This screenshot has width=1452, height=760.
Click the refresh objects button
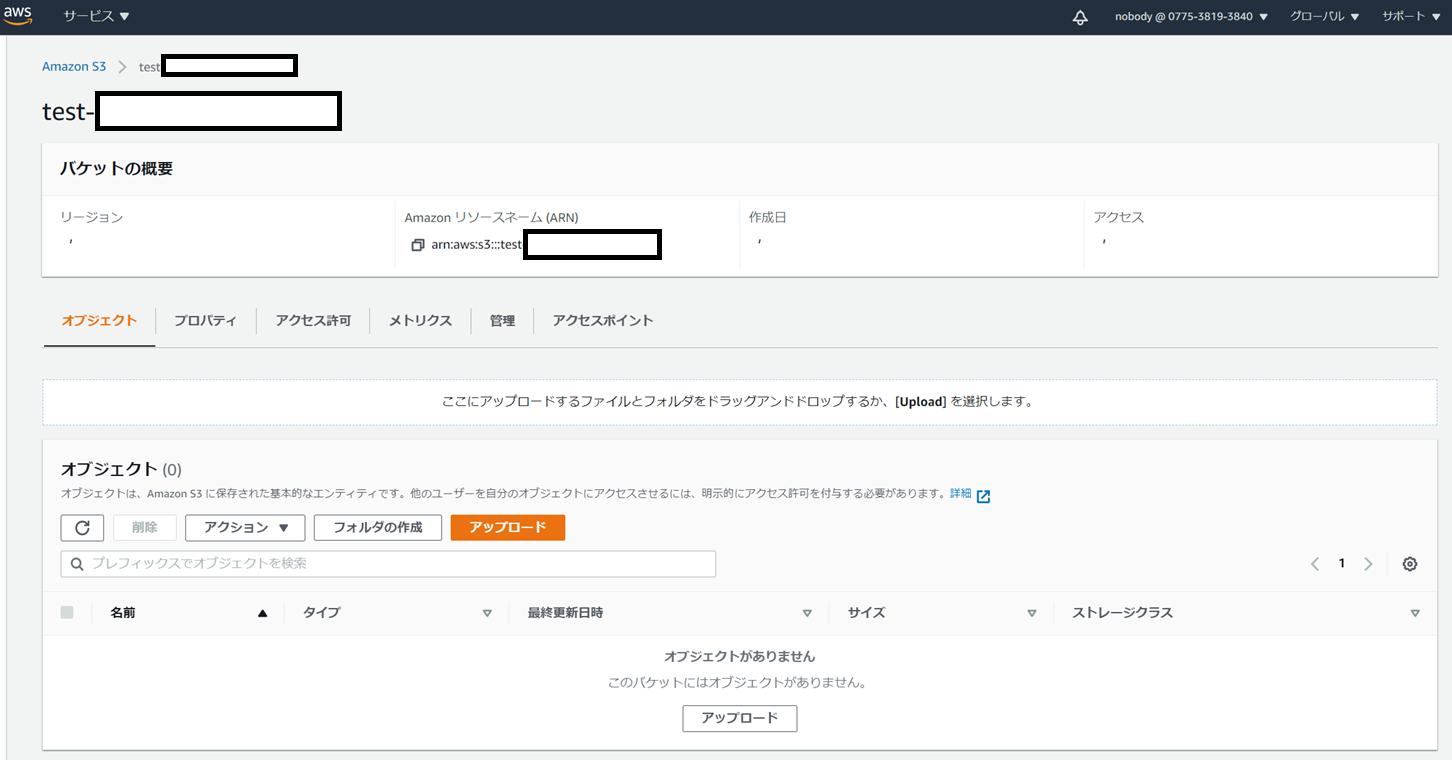(82, 528)
